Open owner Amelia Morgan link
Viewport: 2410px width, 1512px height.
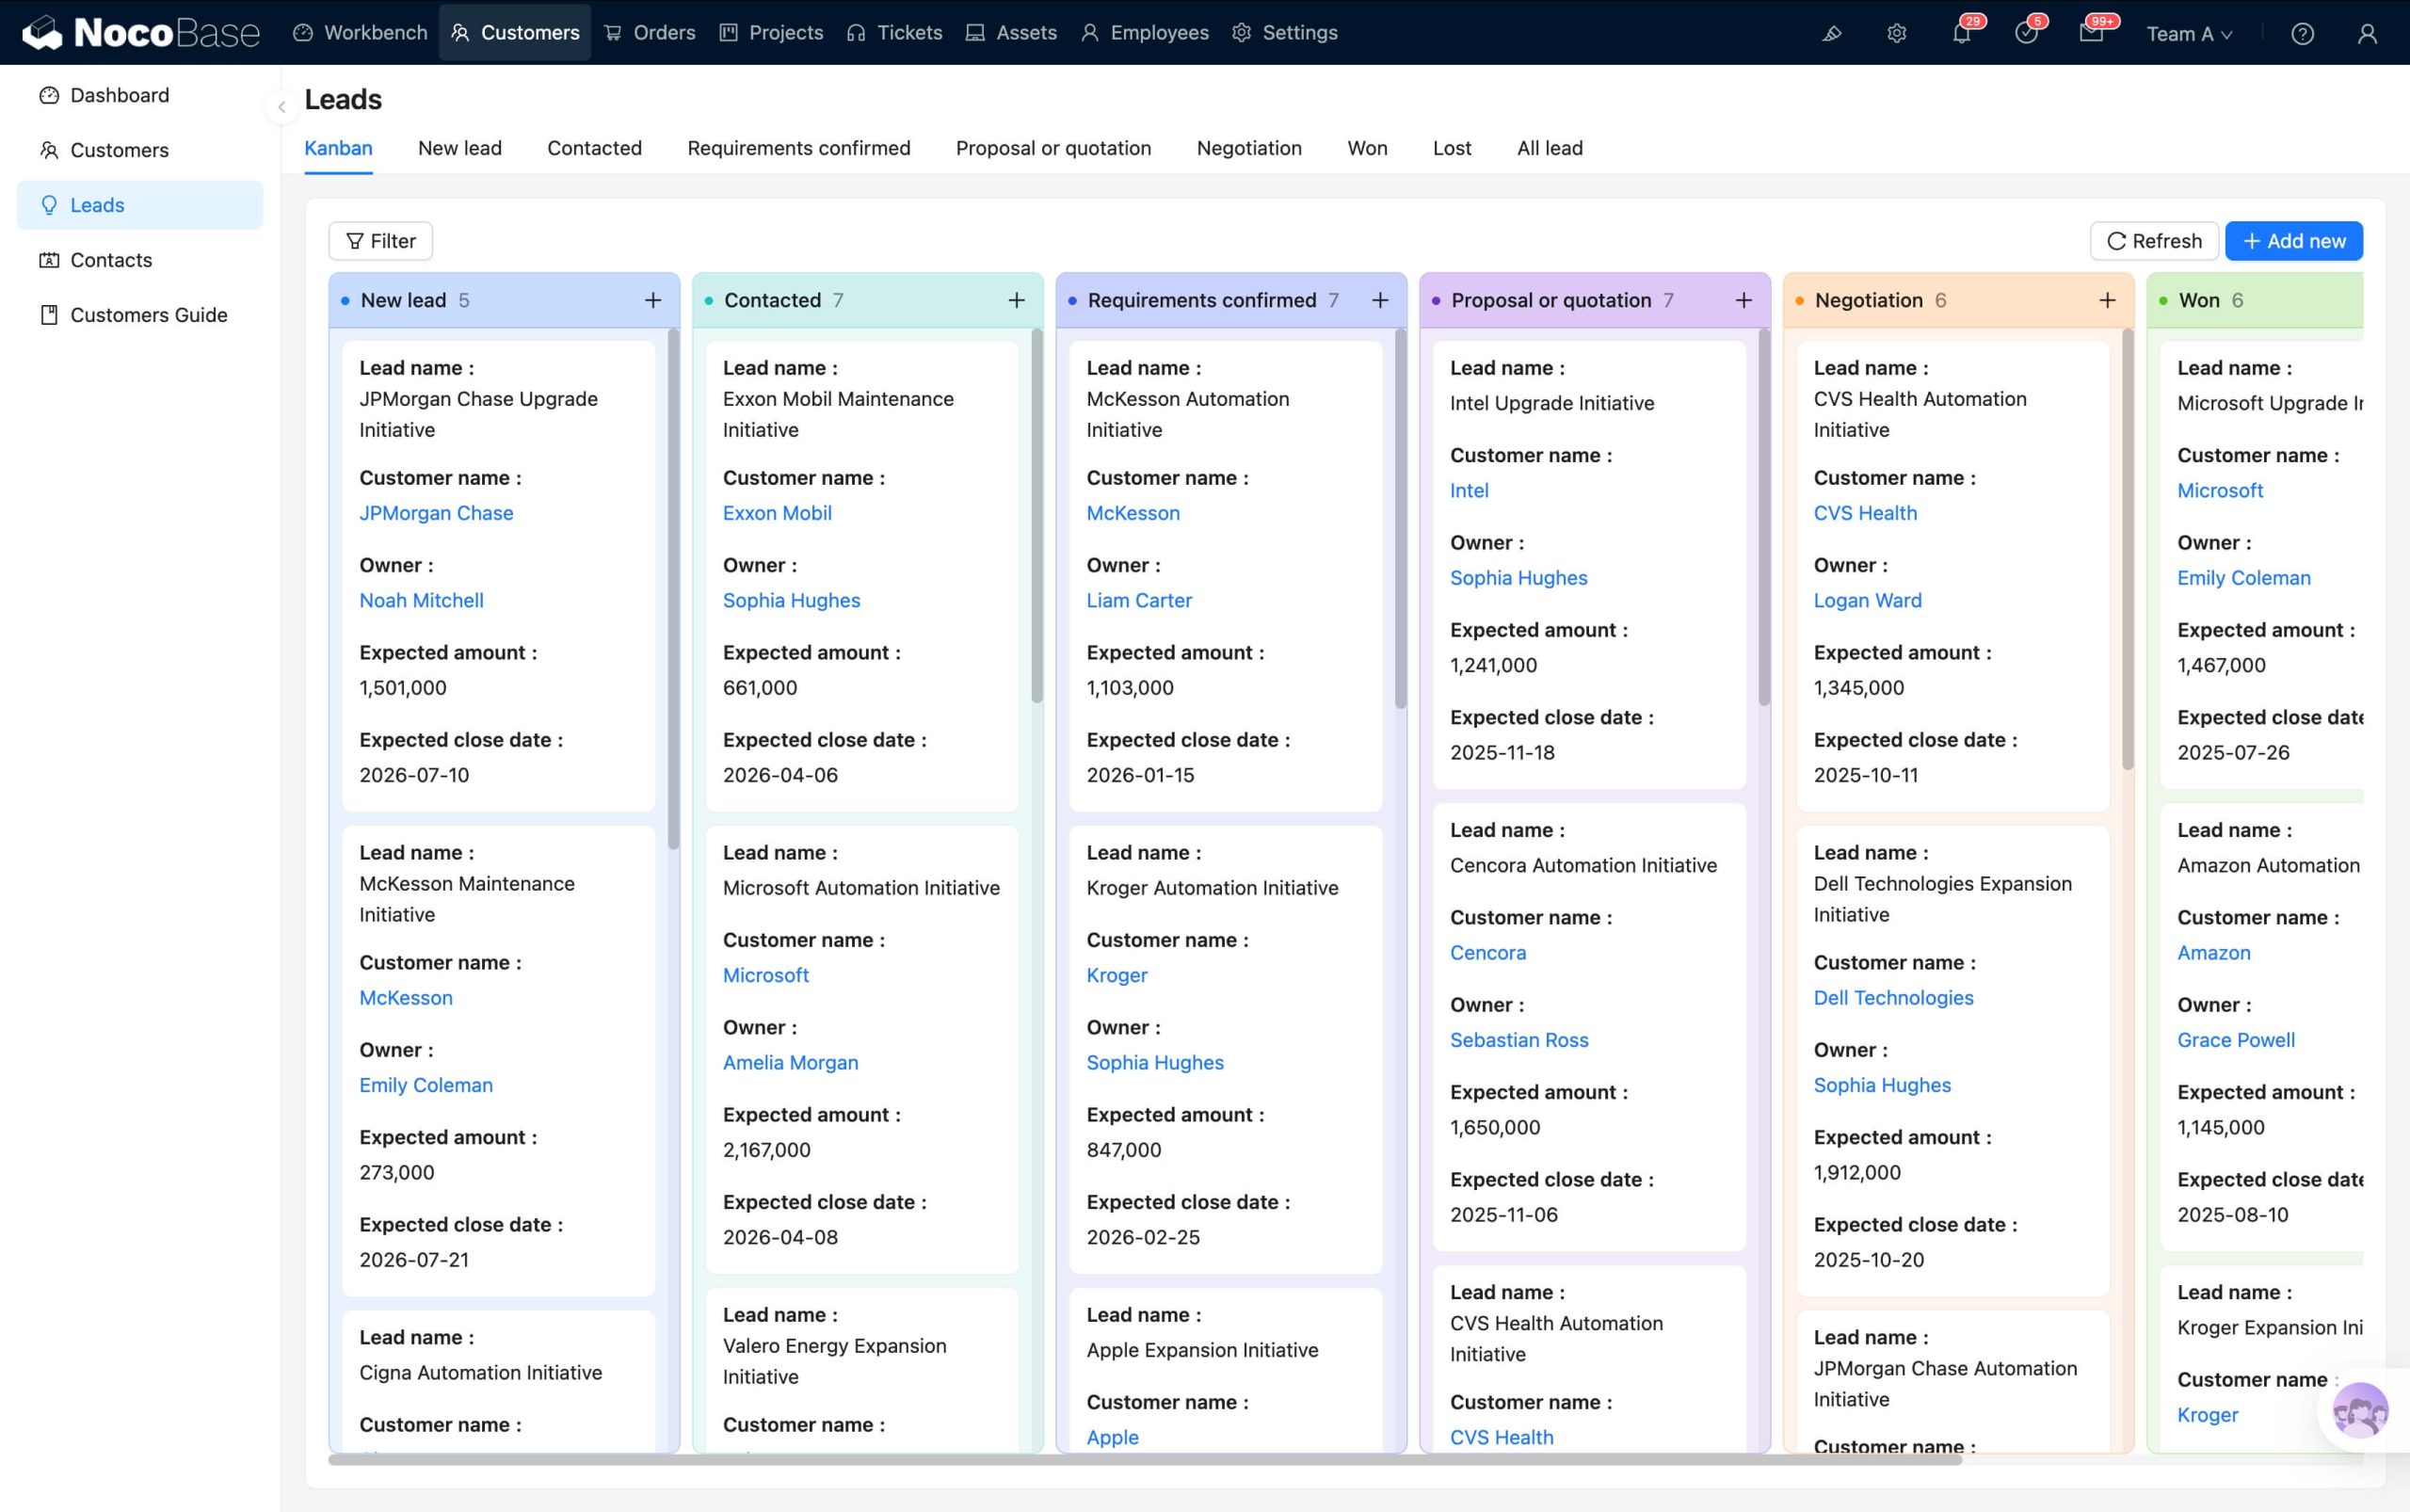point(790,1062)
